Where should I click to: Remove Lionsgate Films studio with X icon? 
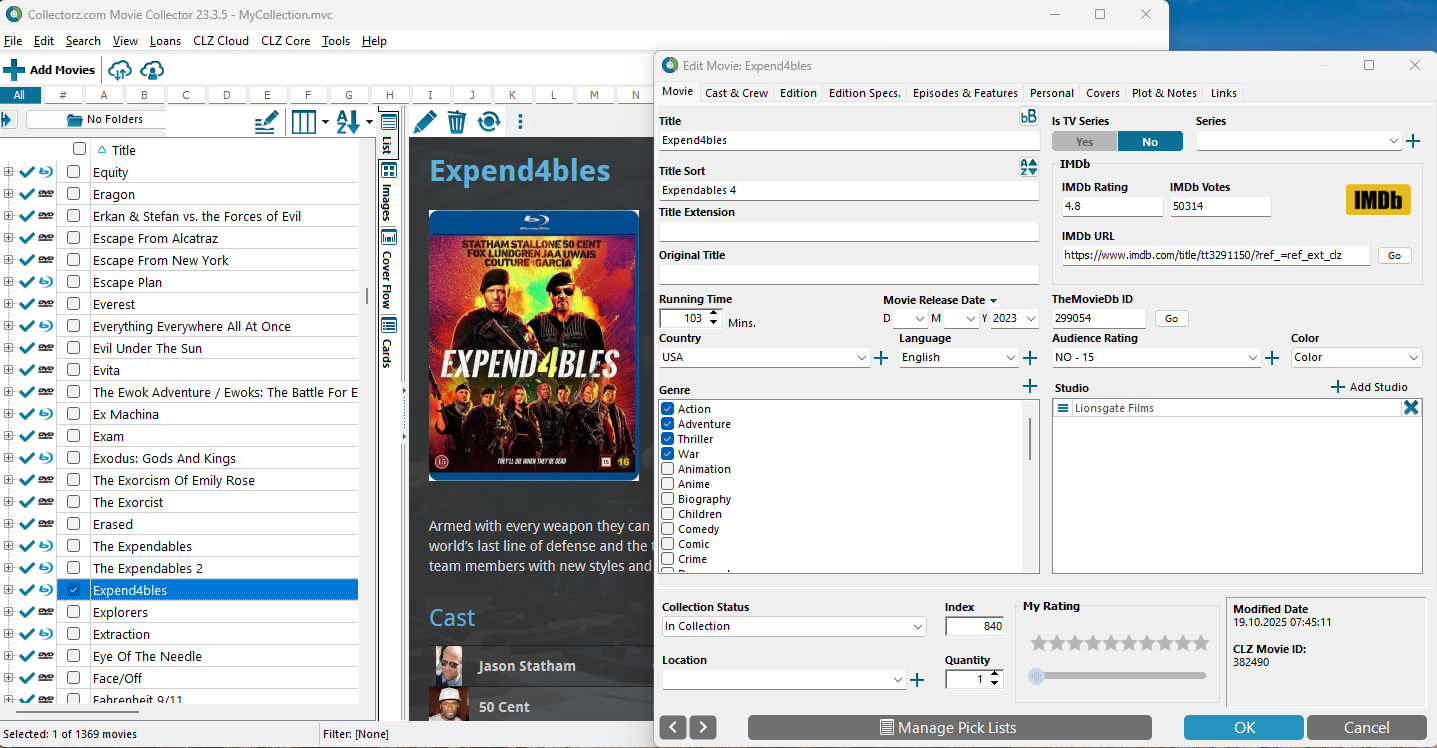pyautogui.click(x=1410, y=407)
